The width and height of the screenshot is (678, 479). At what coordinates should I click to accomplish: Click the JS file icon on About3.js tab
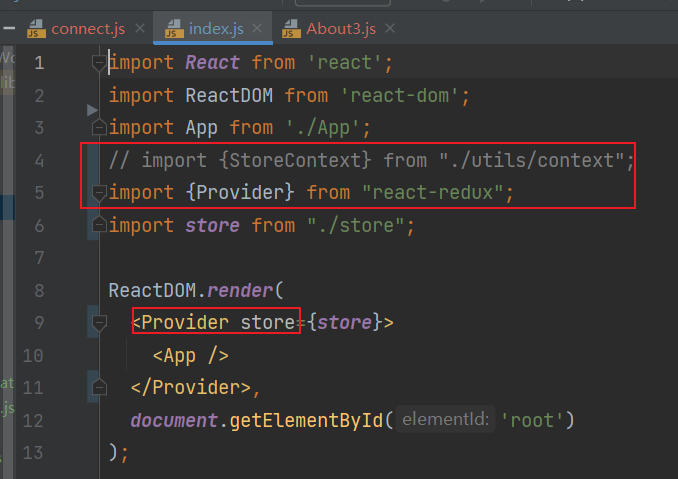(291, 29)
